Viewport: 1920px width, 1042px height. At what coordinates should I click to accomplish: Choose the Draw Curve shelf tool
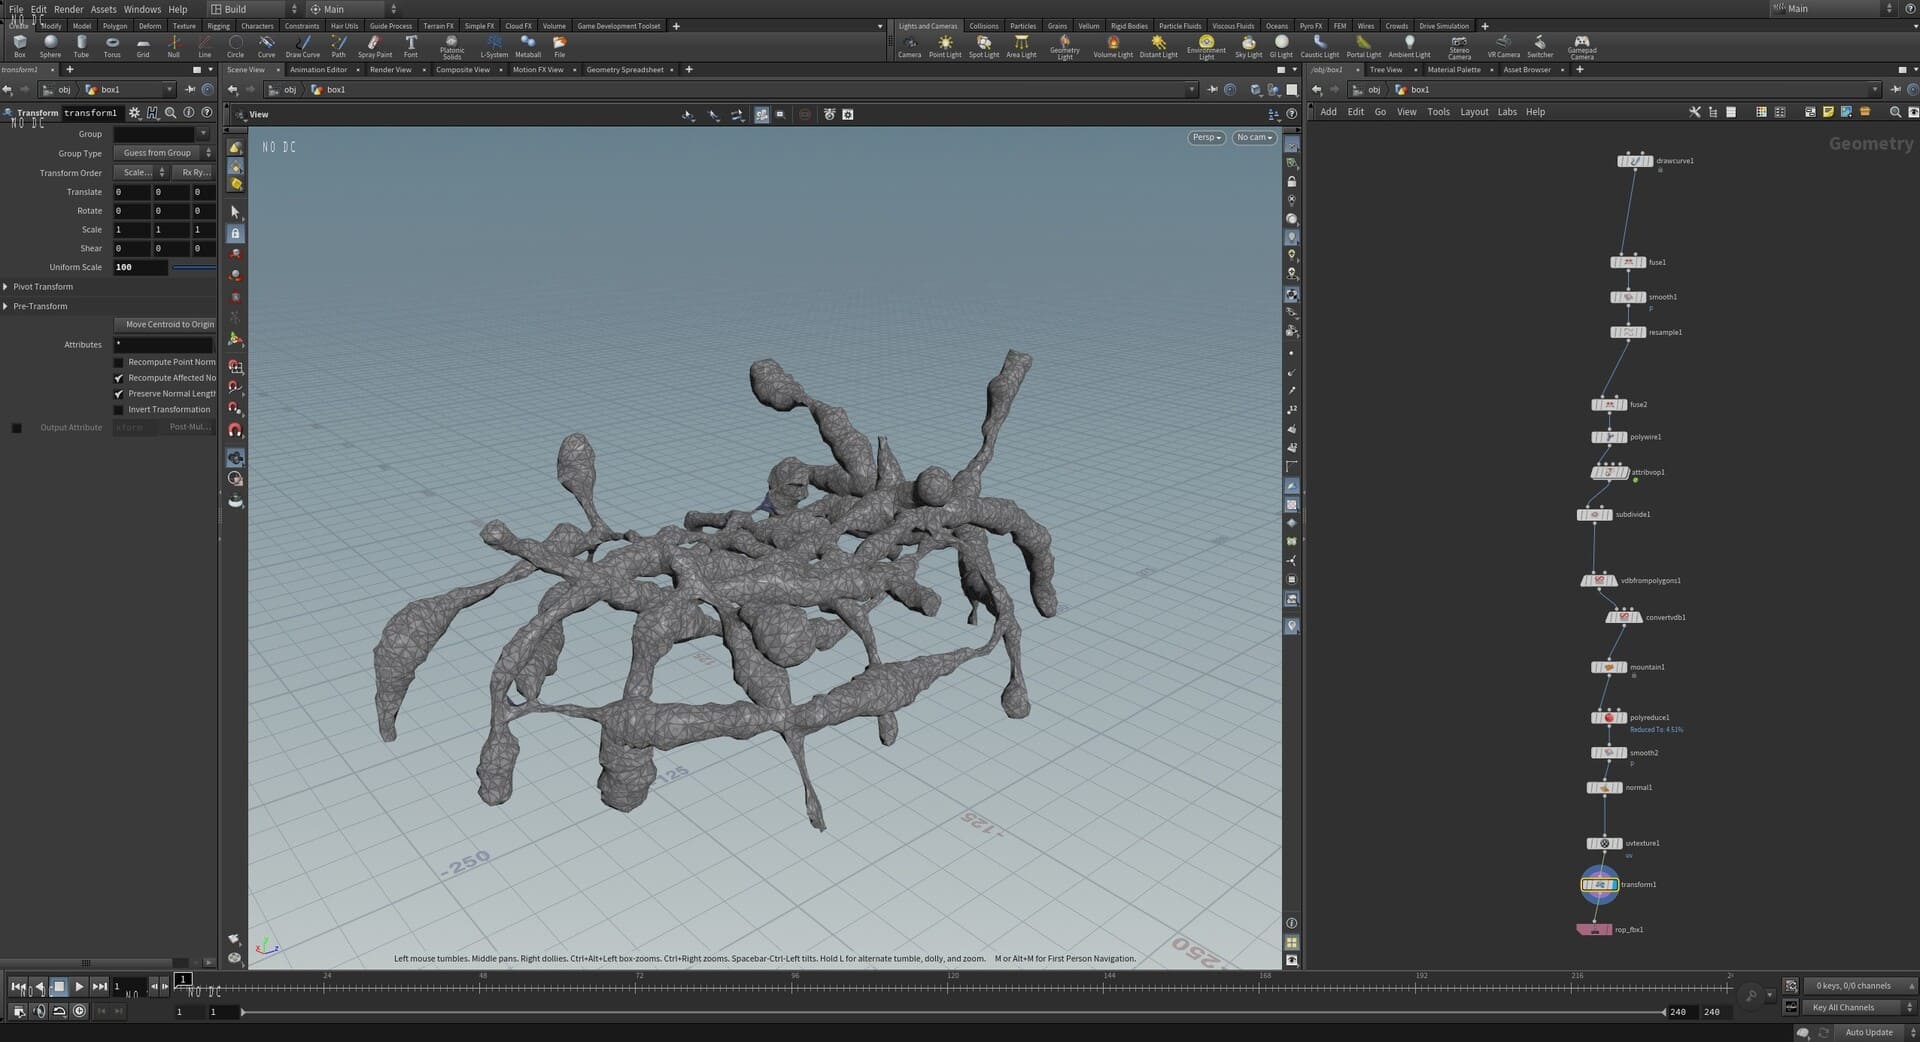pyautogui.click(x=302, y=46)
